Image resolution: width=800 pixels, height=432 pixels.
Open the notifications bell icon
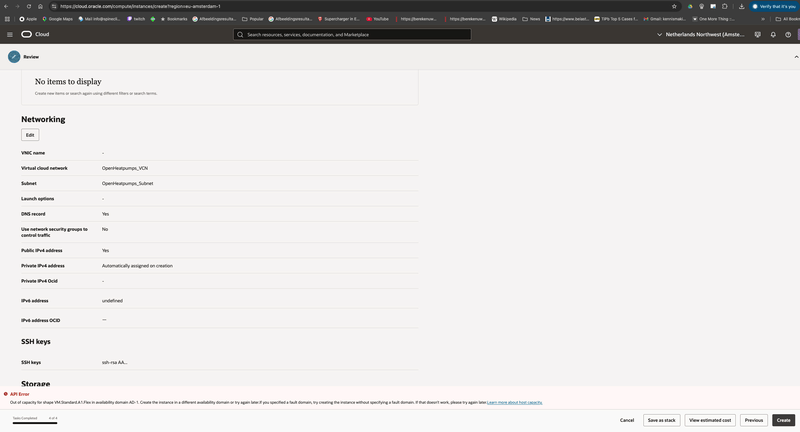773,34
